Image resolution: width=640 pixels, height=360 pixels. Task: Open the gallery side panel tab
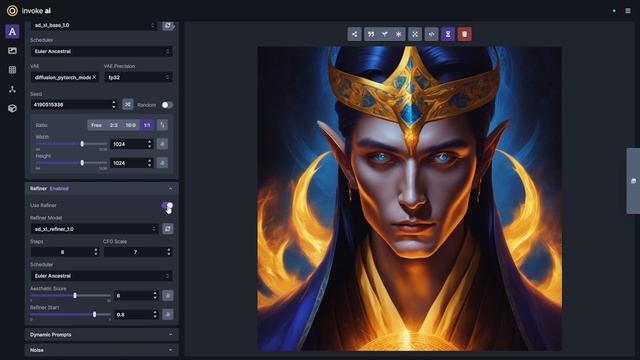[x=633, y=181]
